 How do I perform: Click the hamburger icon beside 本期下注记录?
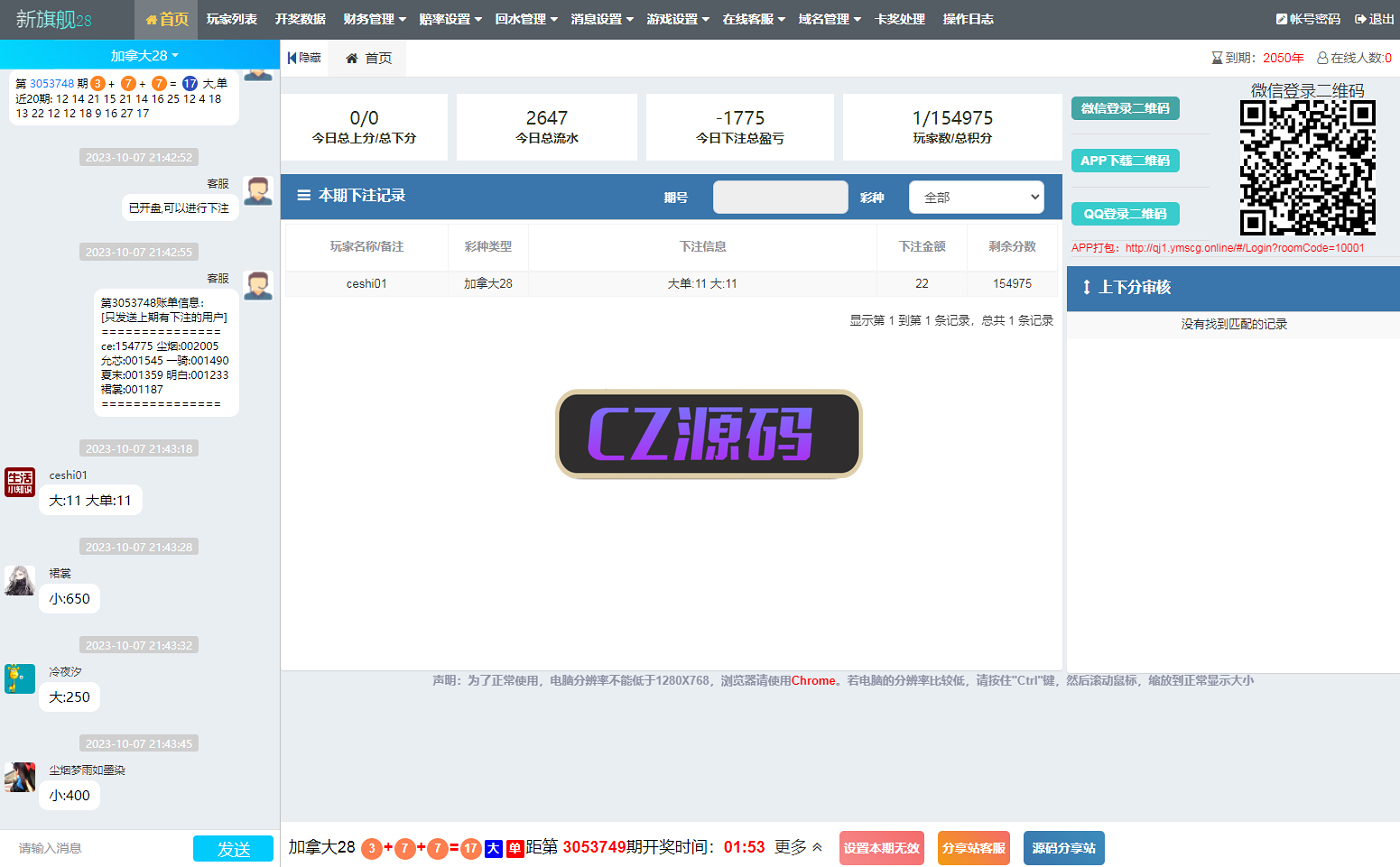(304, 196)
